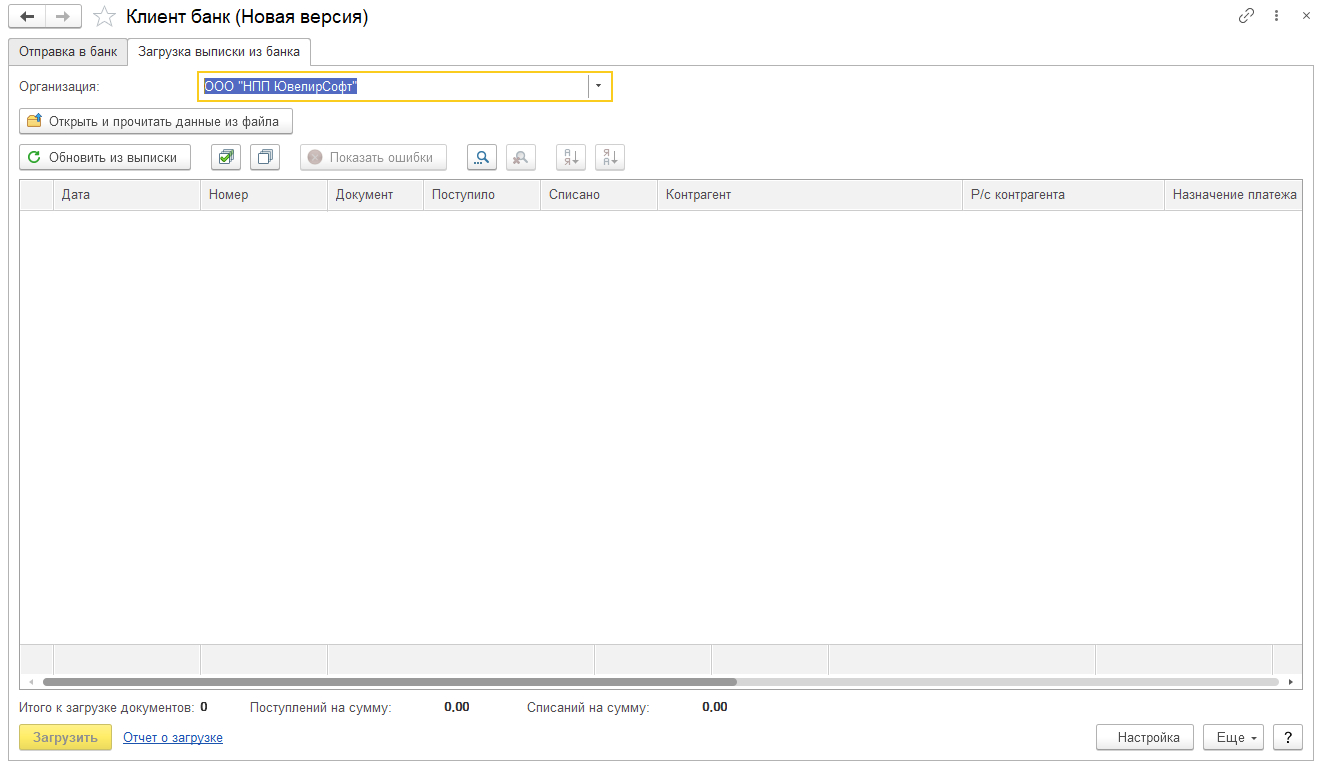Click the scrollbar left arrow
Viewport: 1319px width, 765px height.
tap(32, 682)
